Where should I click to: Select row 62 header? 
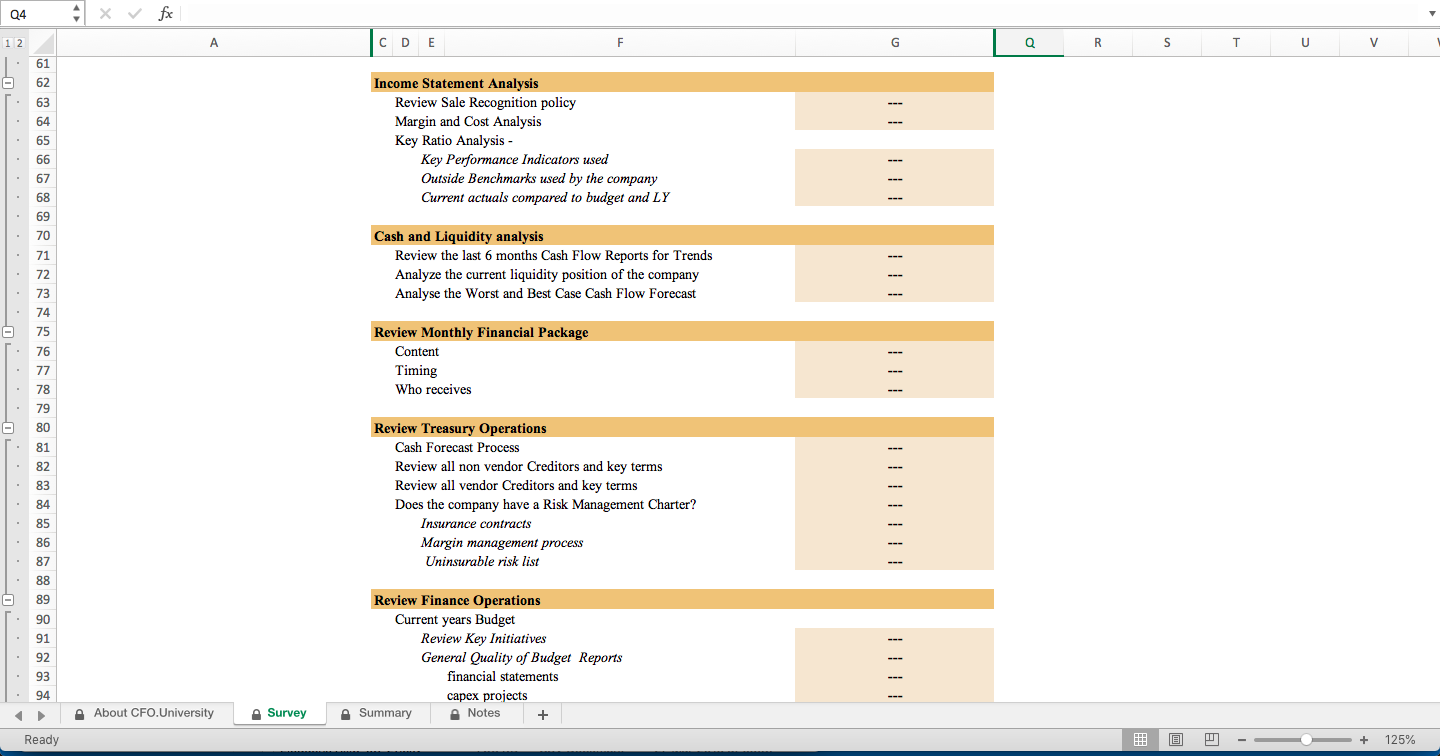43,83
